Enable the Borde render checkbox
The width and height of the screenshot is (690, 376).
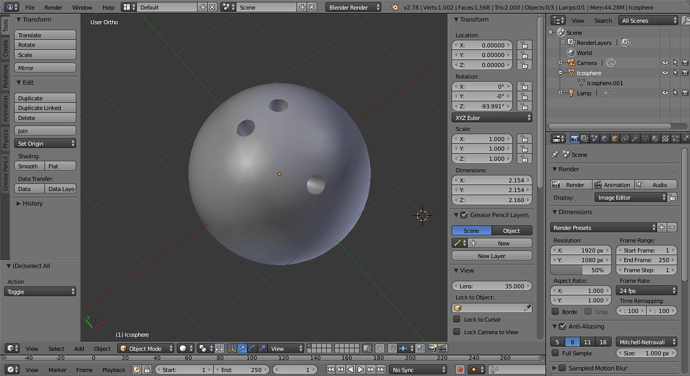tap(556, 311)
